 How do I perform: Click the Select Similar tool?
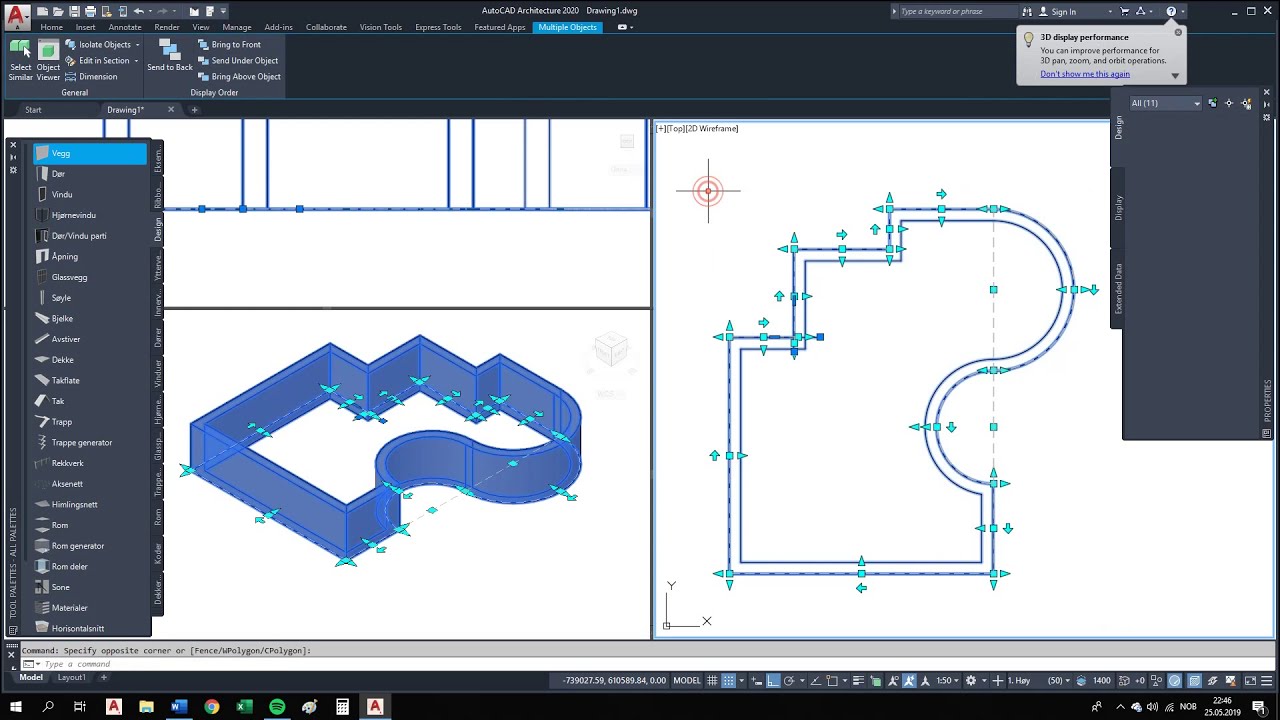point(21,61)
